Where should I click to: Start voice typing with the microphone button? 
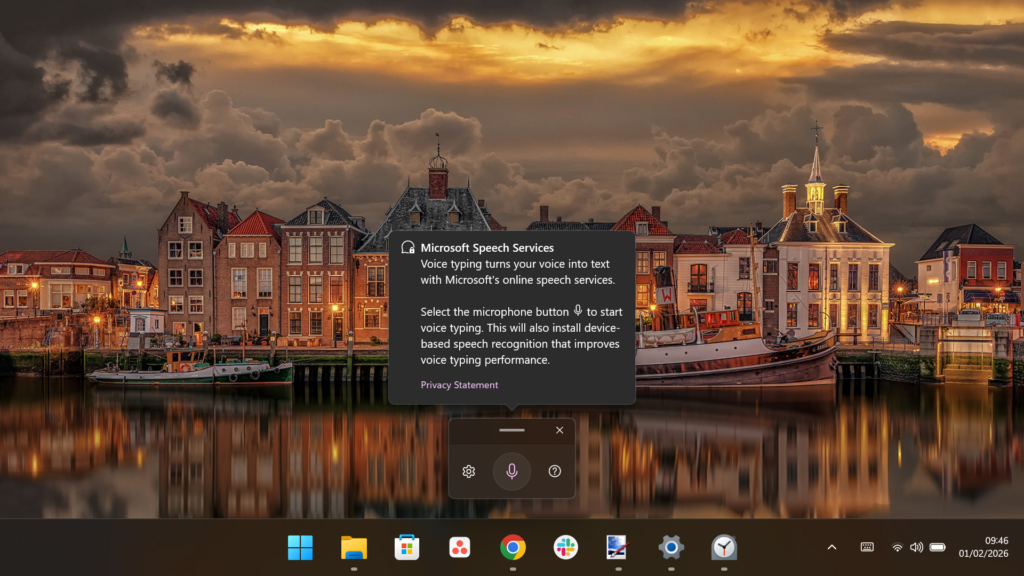point(512,470)
